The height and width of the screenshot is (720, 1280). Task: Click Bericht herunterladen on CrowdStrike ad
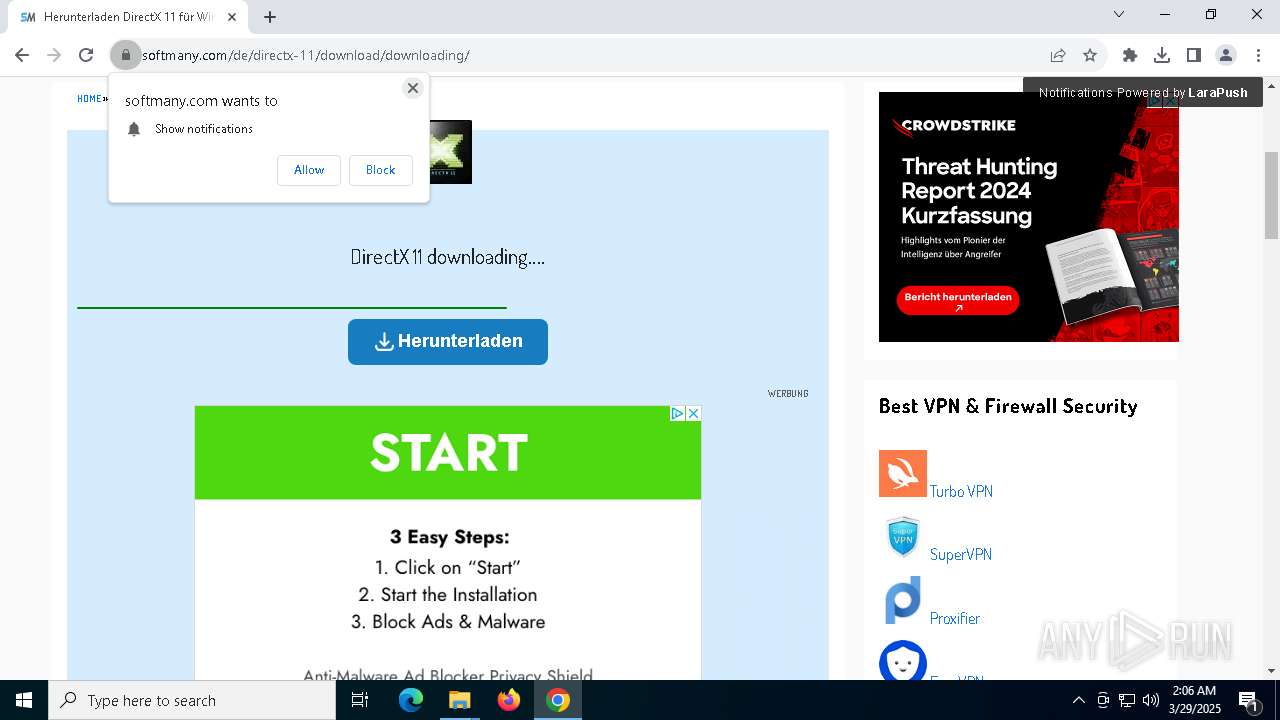click(958, 301)
